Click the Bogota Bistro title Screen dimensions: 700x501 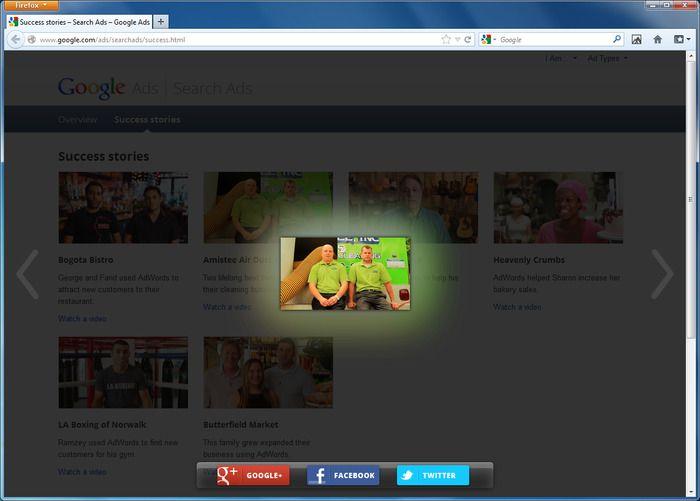click(86, 260)
